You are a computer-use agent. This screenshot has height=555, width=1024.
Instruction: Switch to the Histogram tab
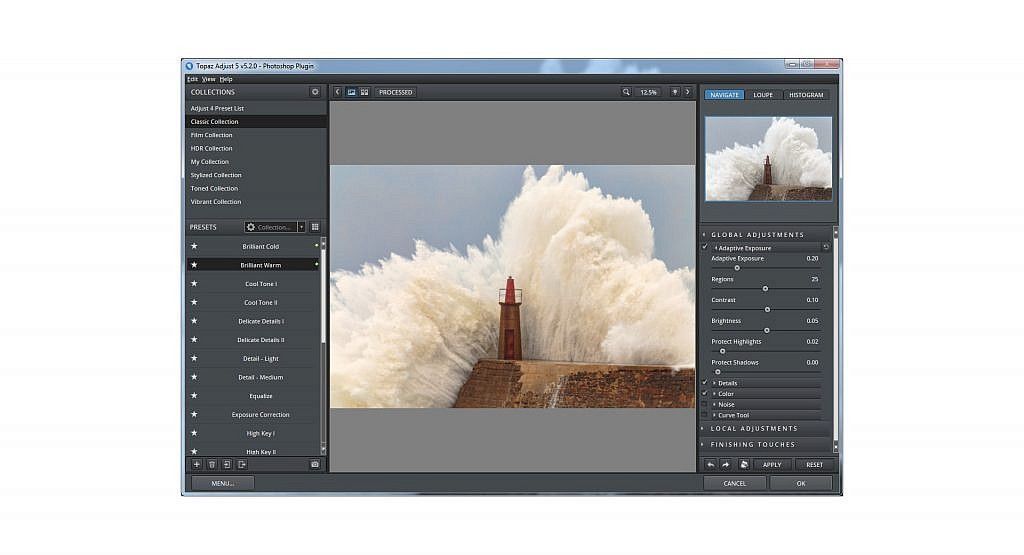(806, 95)
